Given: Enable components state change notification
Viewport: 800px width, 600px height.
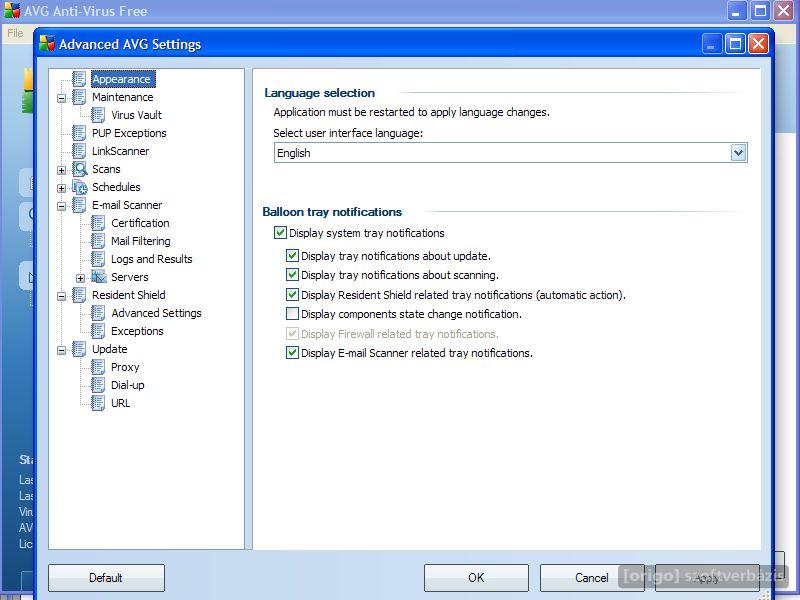Looking at the screenshot, I should click(x=292, y=314).
